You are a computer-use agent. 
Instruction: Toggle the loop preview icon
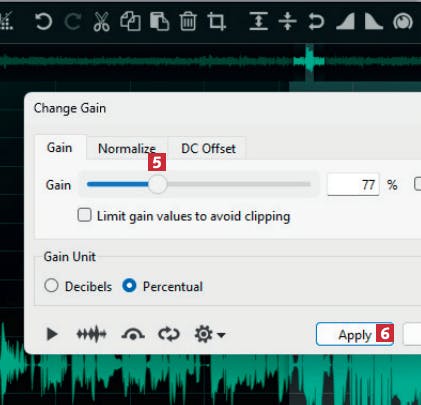point(169,334)
